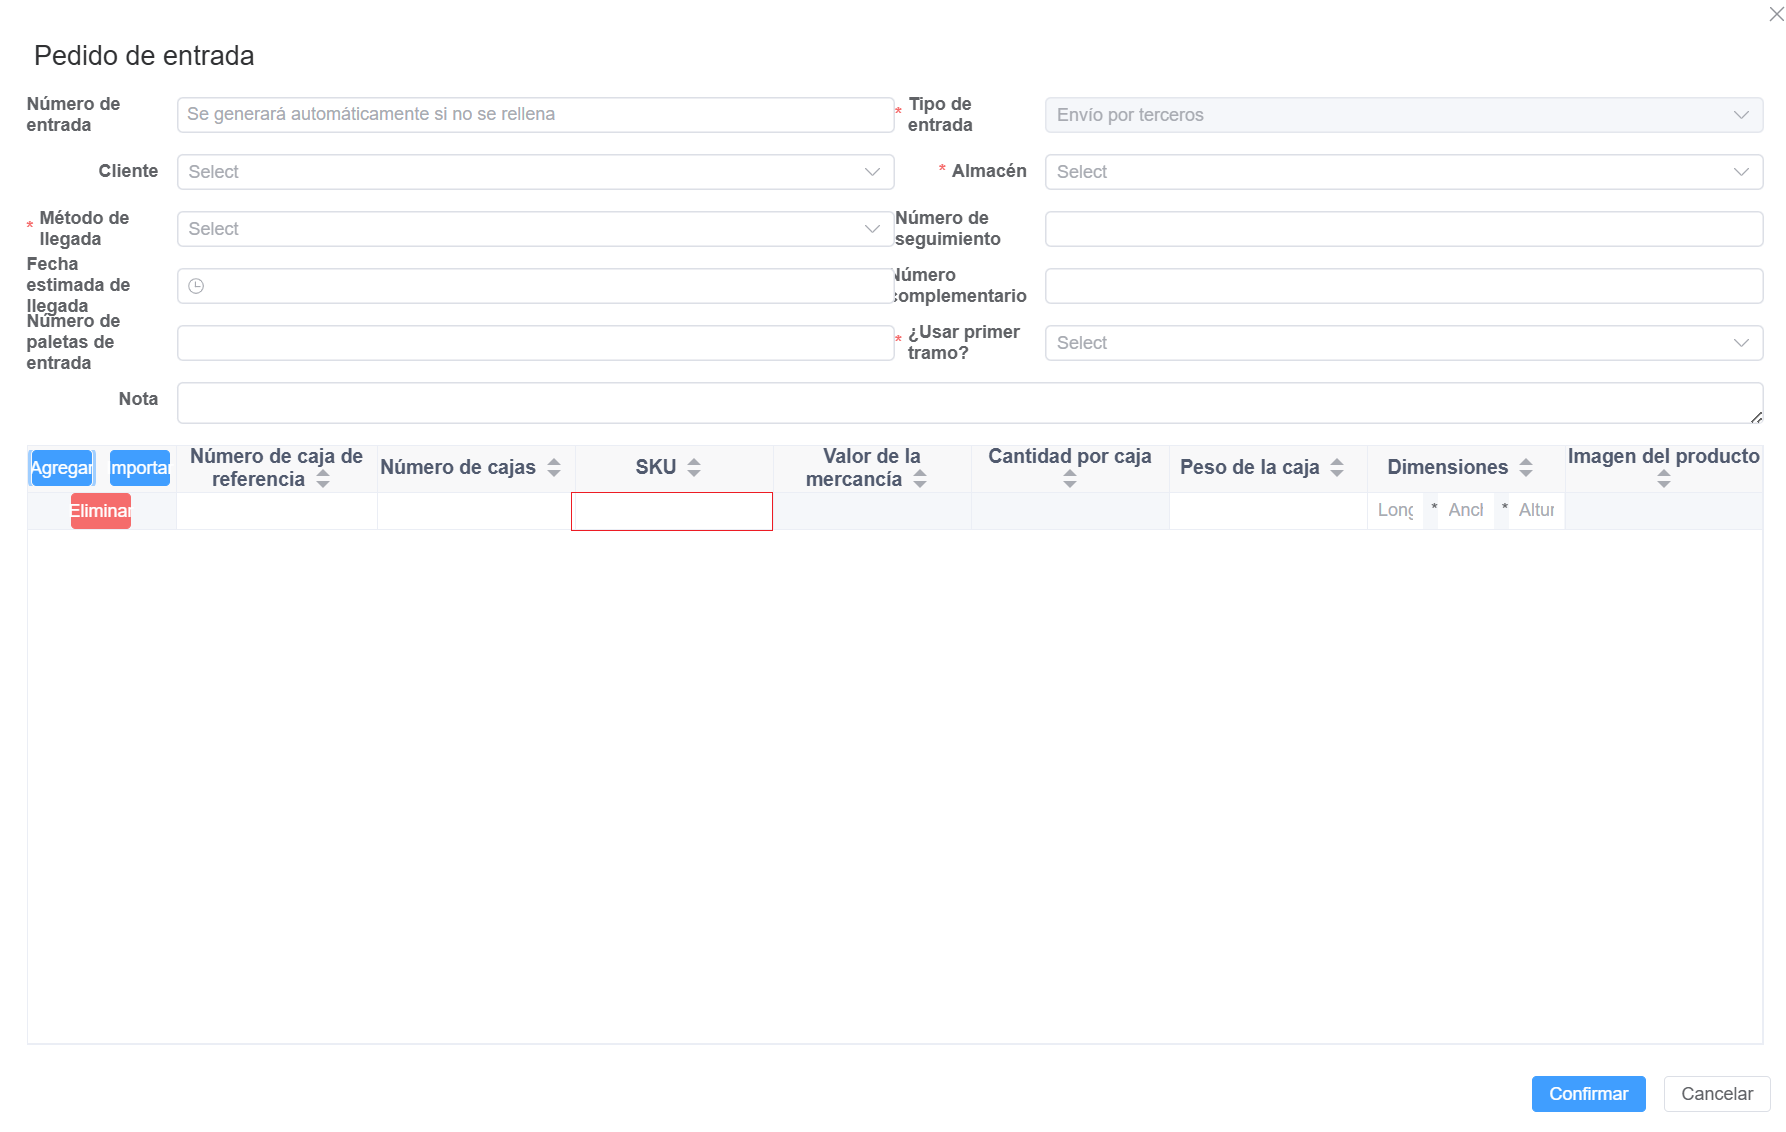The height and width of the screenshot is (1132, 1786).
Task: Sort the Cantidad por caja column
Action: coord(1070,480)
